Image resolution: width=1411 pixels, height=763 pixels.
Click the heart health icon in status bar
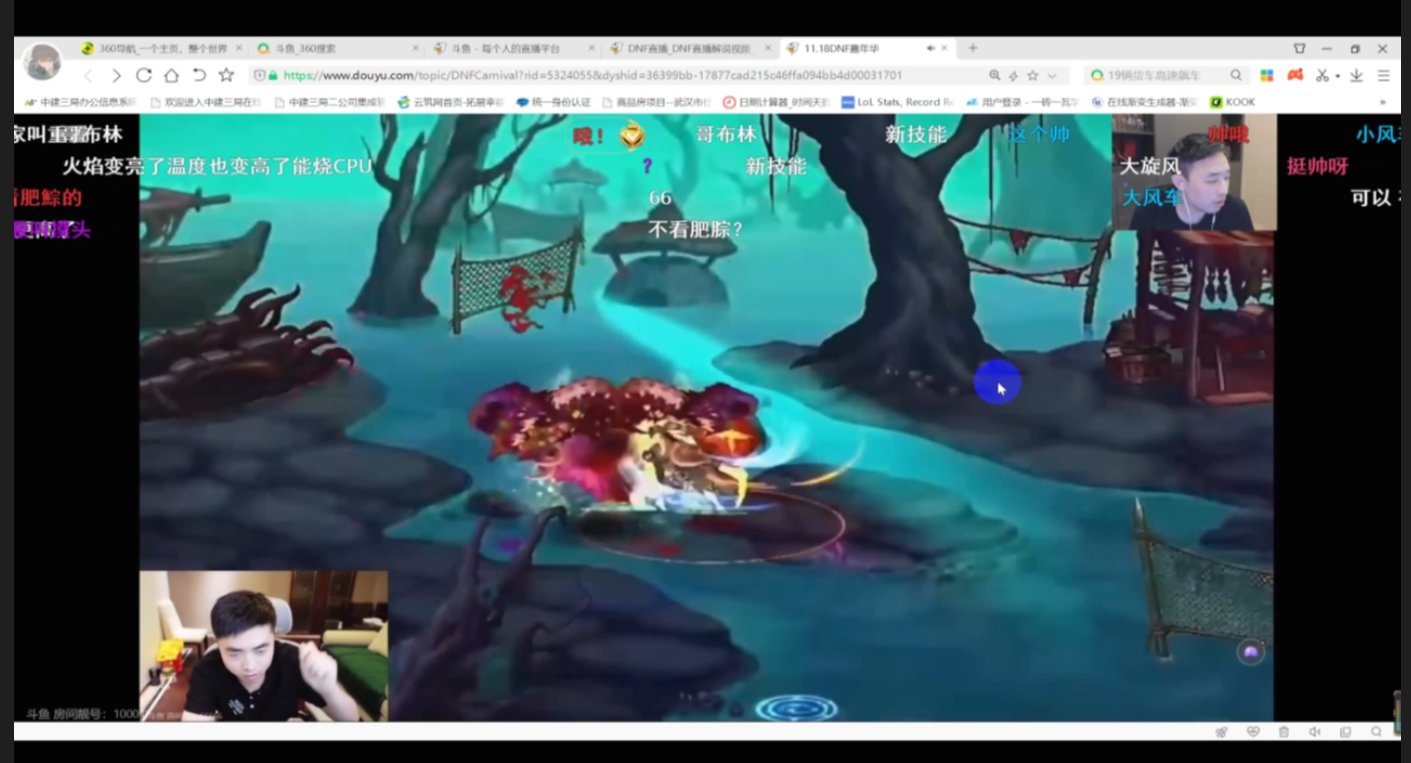1253,732
